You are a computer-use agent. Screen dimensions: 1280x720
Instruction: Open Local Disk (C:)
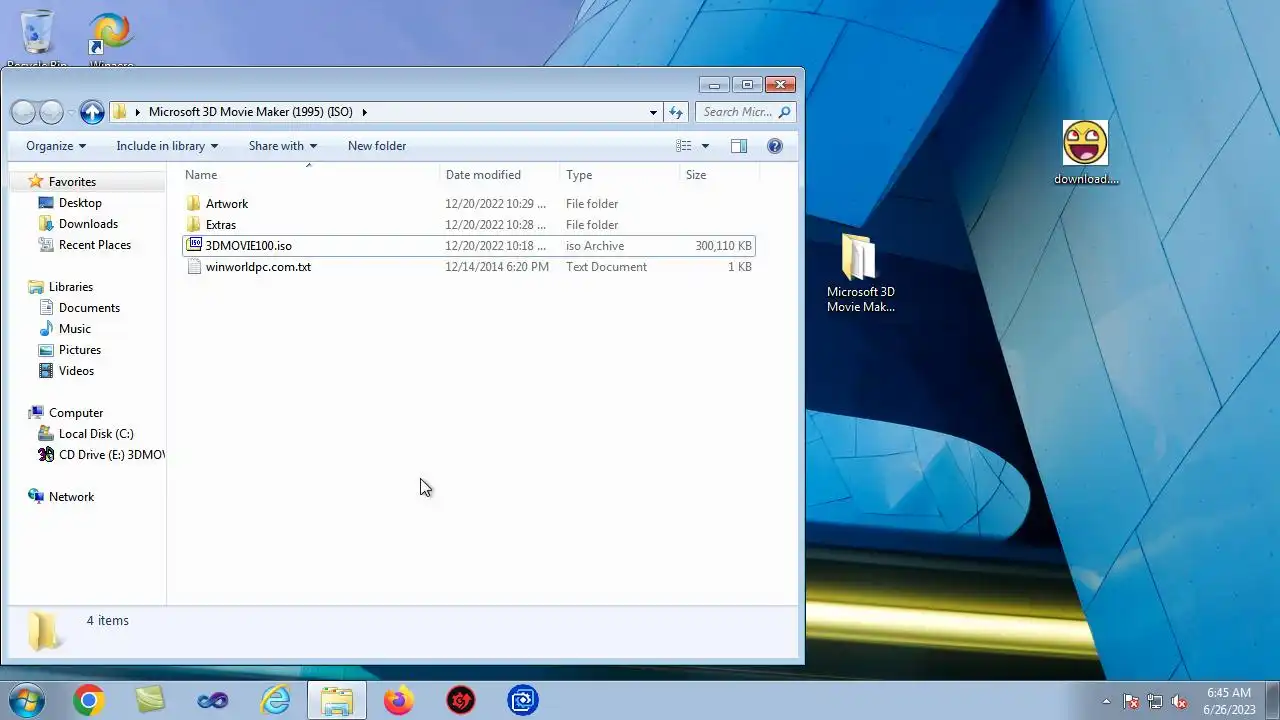point(96,434)
